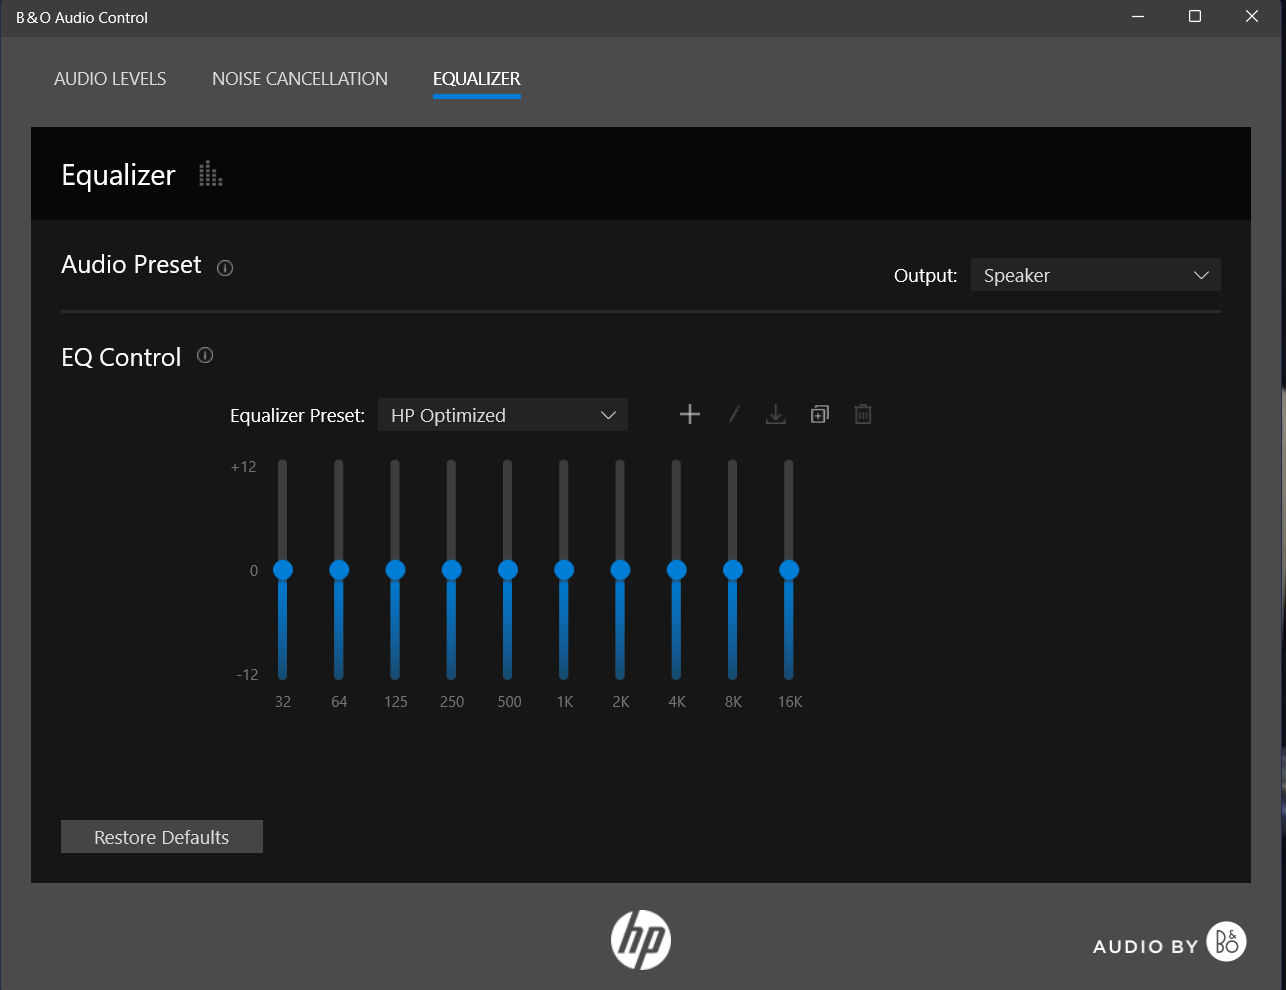Click the 64 Hz slider handle

339,570
